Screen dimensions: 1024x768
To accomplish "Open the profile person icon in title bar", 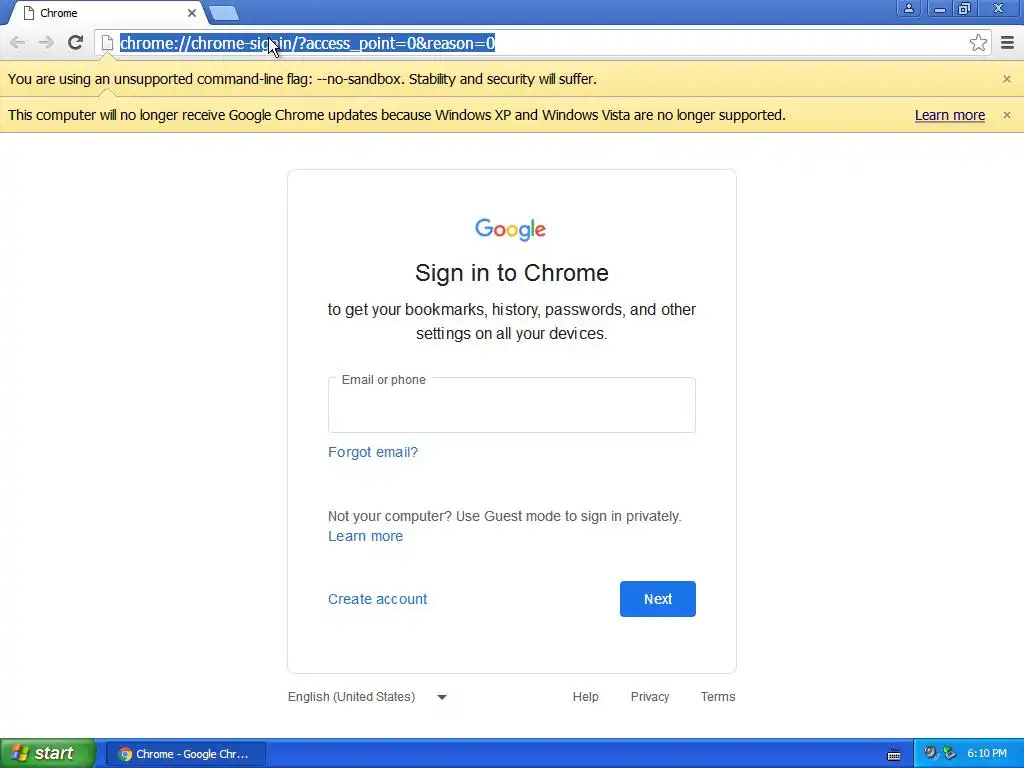I will pyautogui.click(x=908, y=8).
